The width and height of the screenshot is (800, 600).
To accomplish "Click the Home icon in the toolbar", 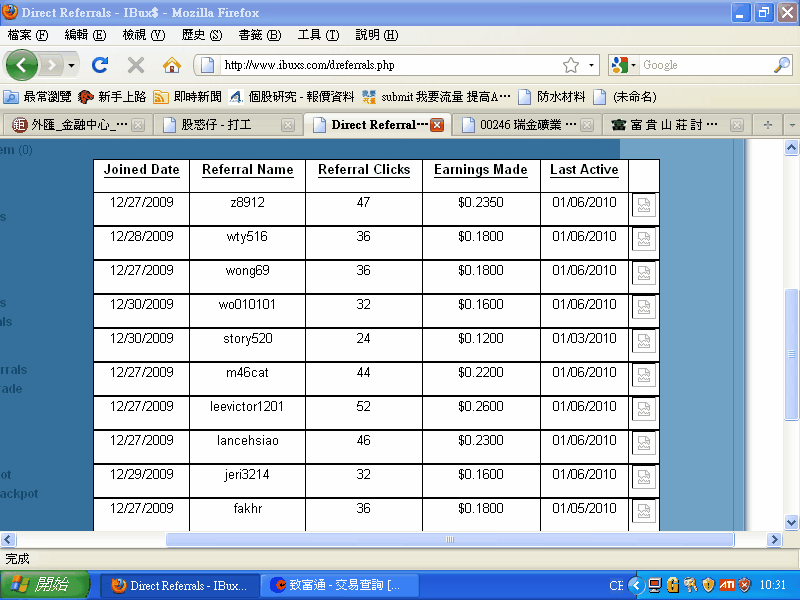I will tap(172, 65).
